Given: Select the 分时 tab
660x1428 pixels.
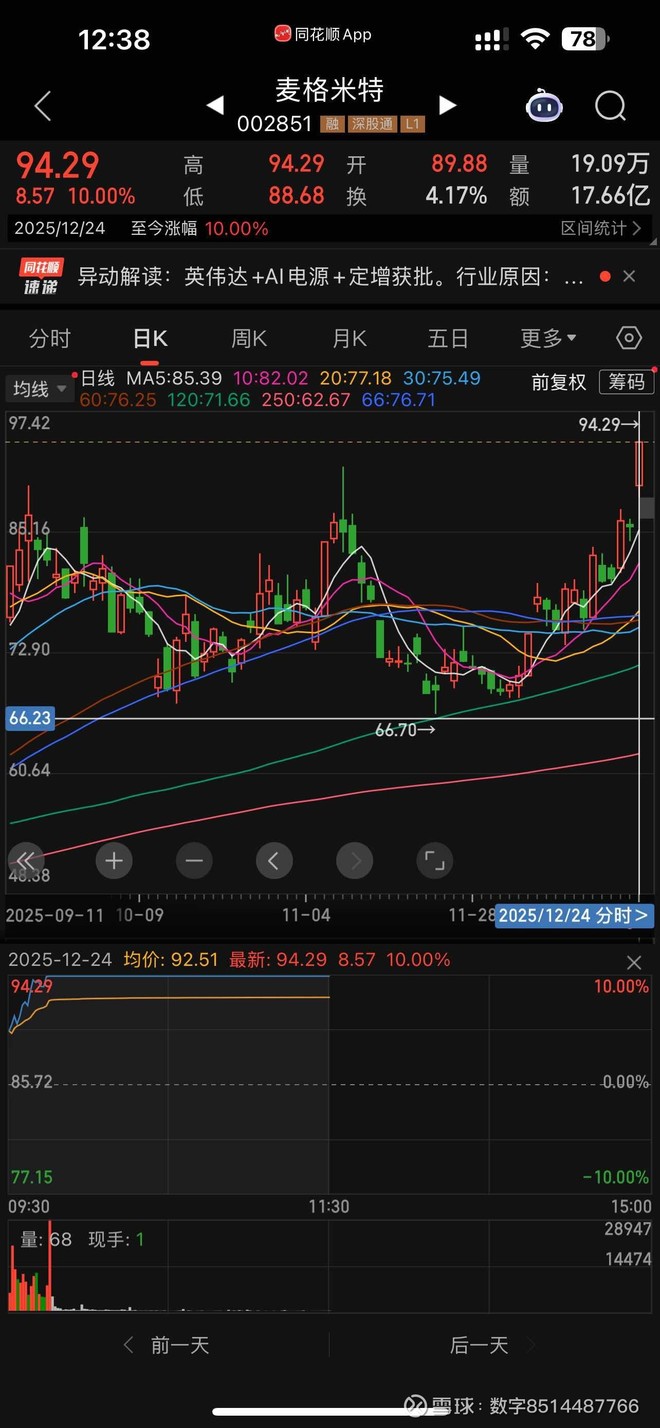Looking at the screenshot, I should coord(50,338).
